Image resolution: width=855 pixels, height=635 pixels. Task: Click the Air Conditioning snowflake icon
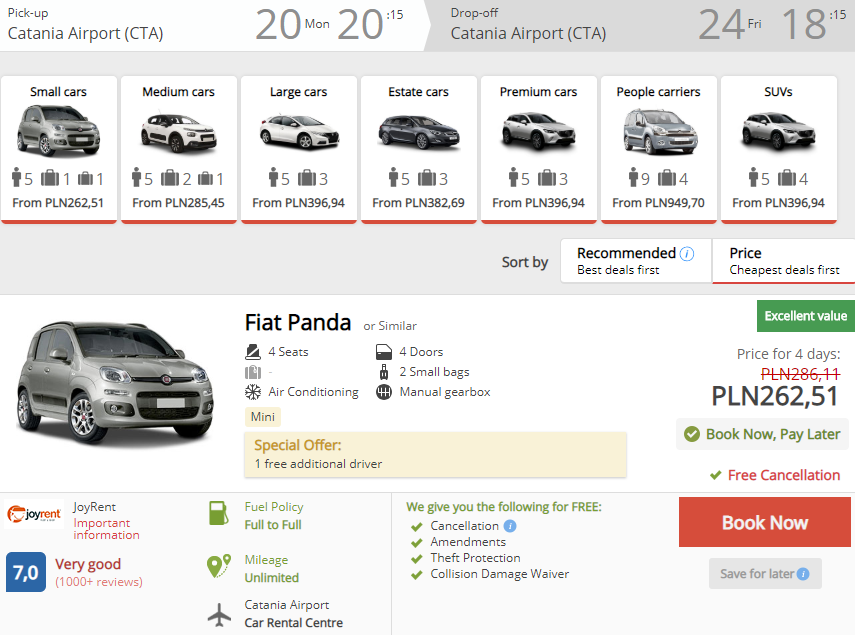[x=252, y=392]
